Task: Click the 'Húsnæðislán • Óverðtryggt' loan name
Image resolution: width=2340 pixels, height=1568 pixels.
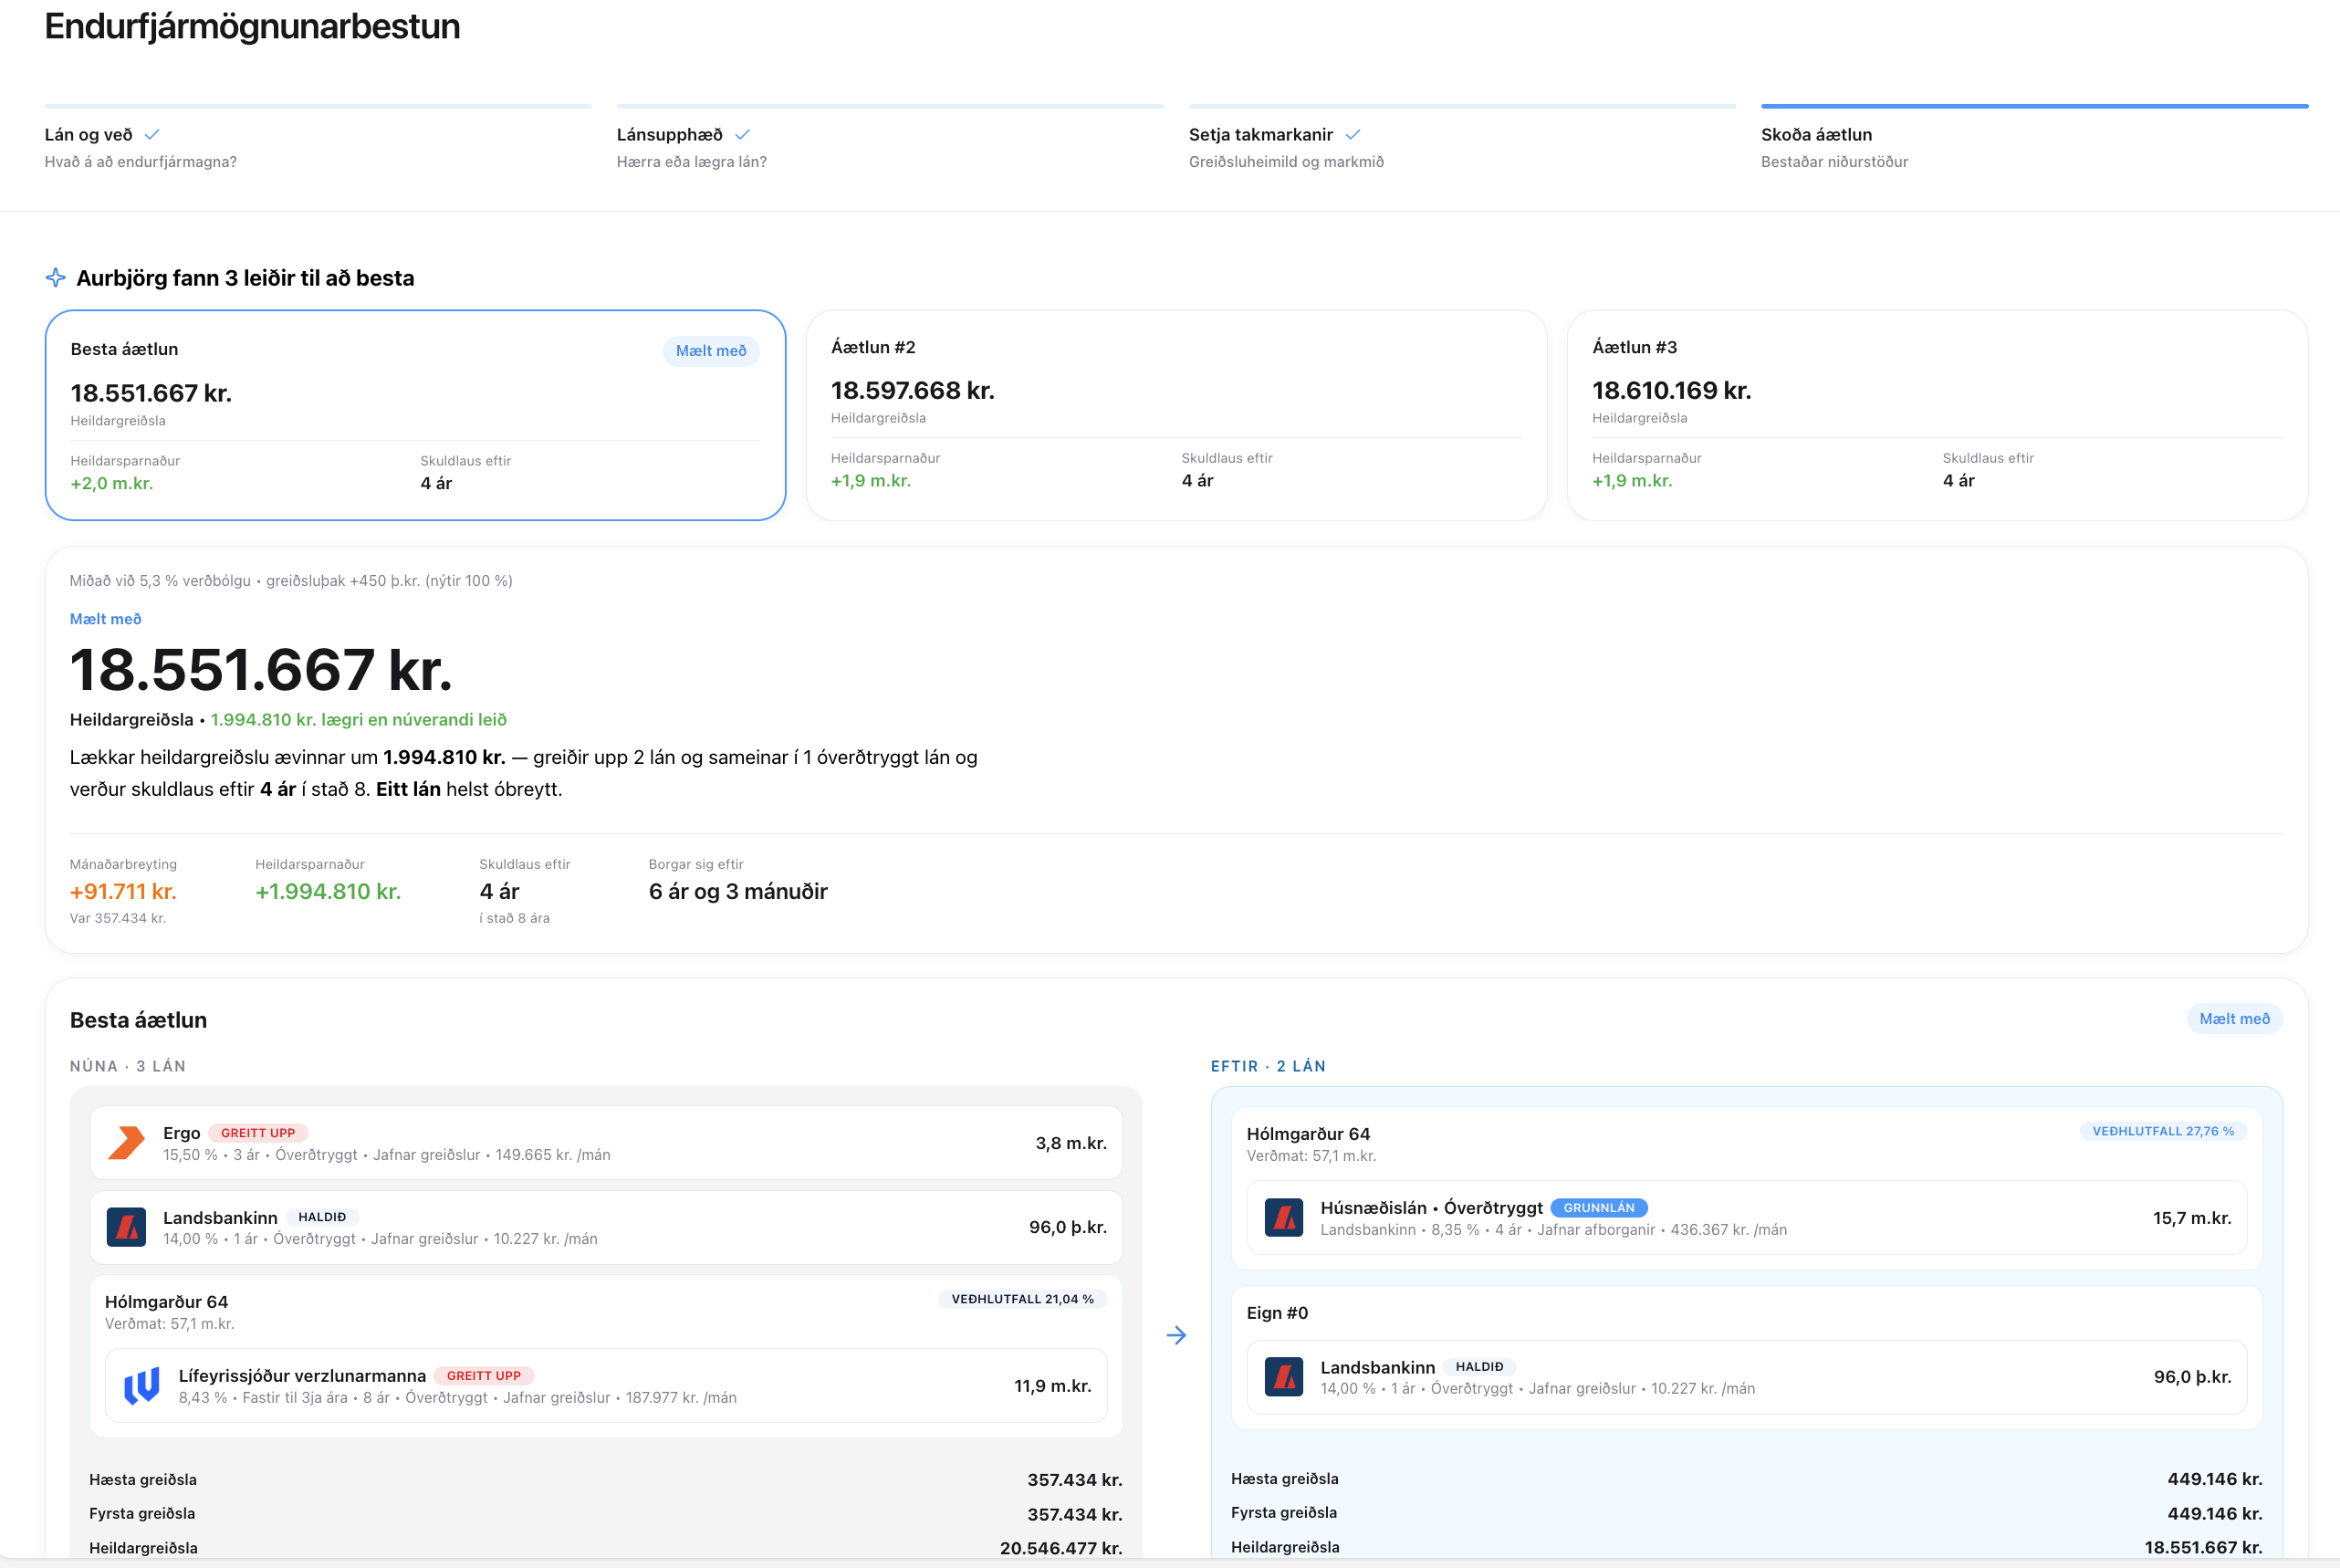Action: 1431,1208
